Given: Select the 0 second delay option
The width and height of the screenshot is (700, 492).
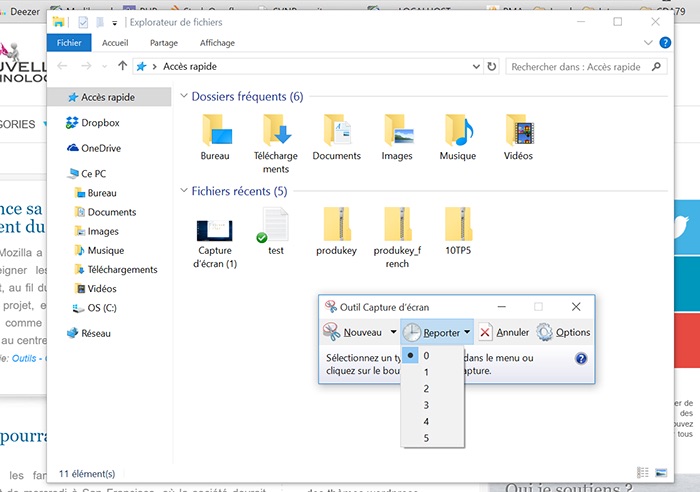Looking at the screenshot, I should click(x=426, y=355).
